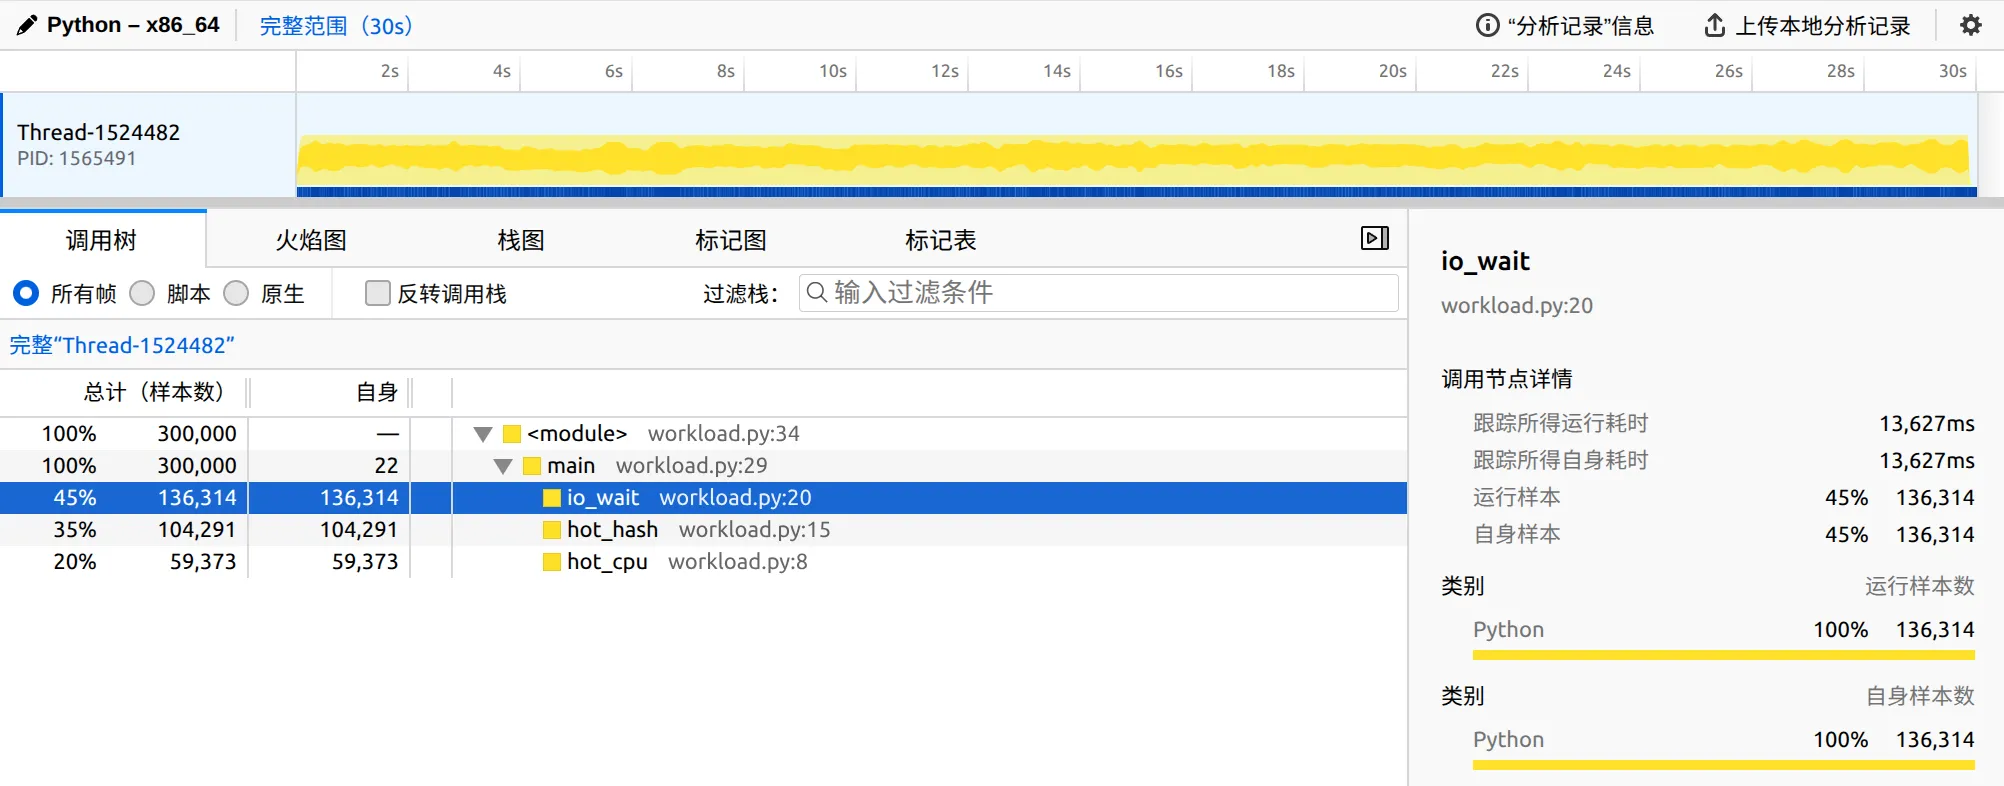Click the search magnifier icon in filter
Viewport: 2004px width, 786px height.
(816, 292)
